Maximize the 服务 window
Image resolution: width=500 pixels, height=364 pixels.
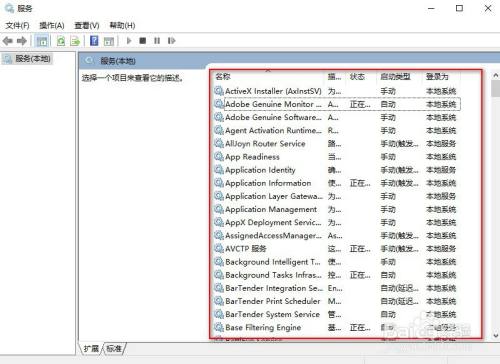coord(459,8)
